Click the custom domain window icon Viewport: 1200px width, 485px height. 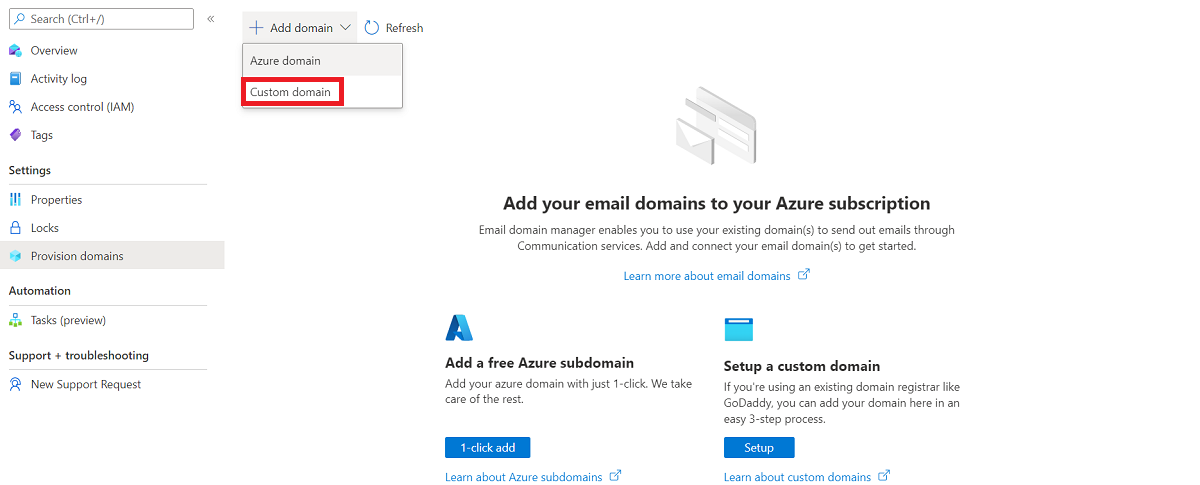coord(738,329)
